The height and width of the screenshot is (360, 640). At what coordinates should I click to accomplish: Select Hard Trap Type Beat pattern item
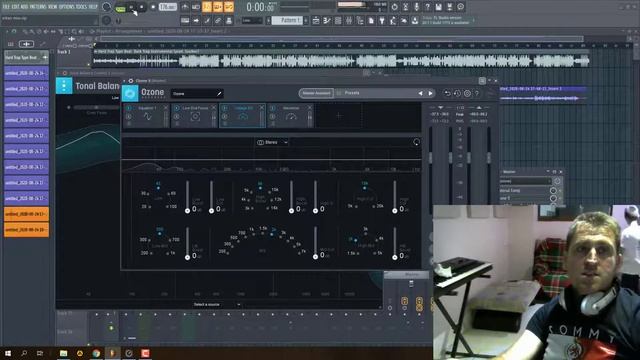coord(26,58)
